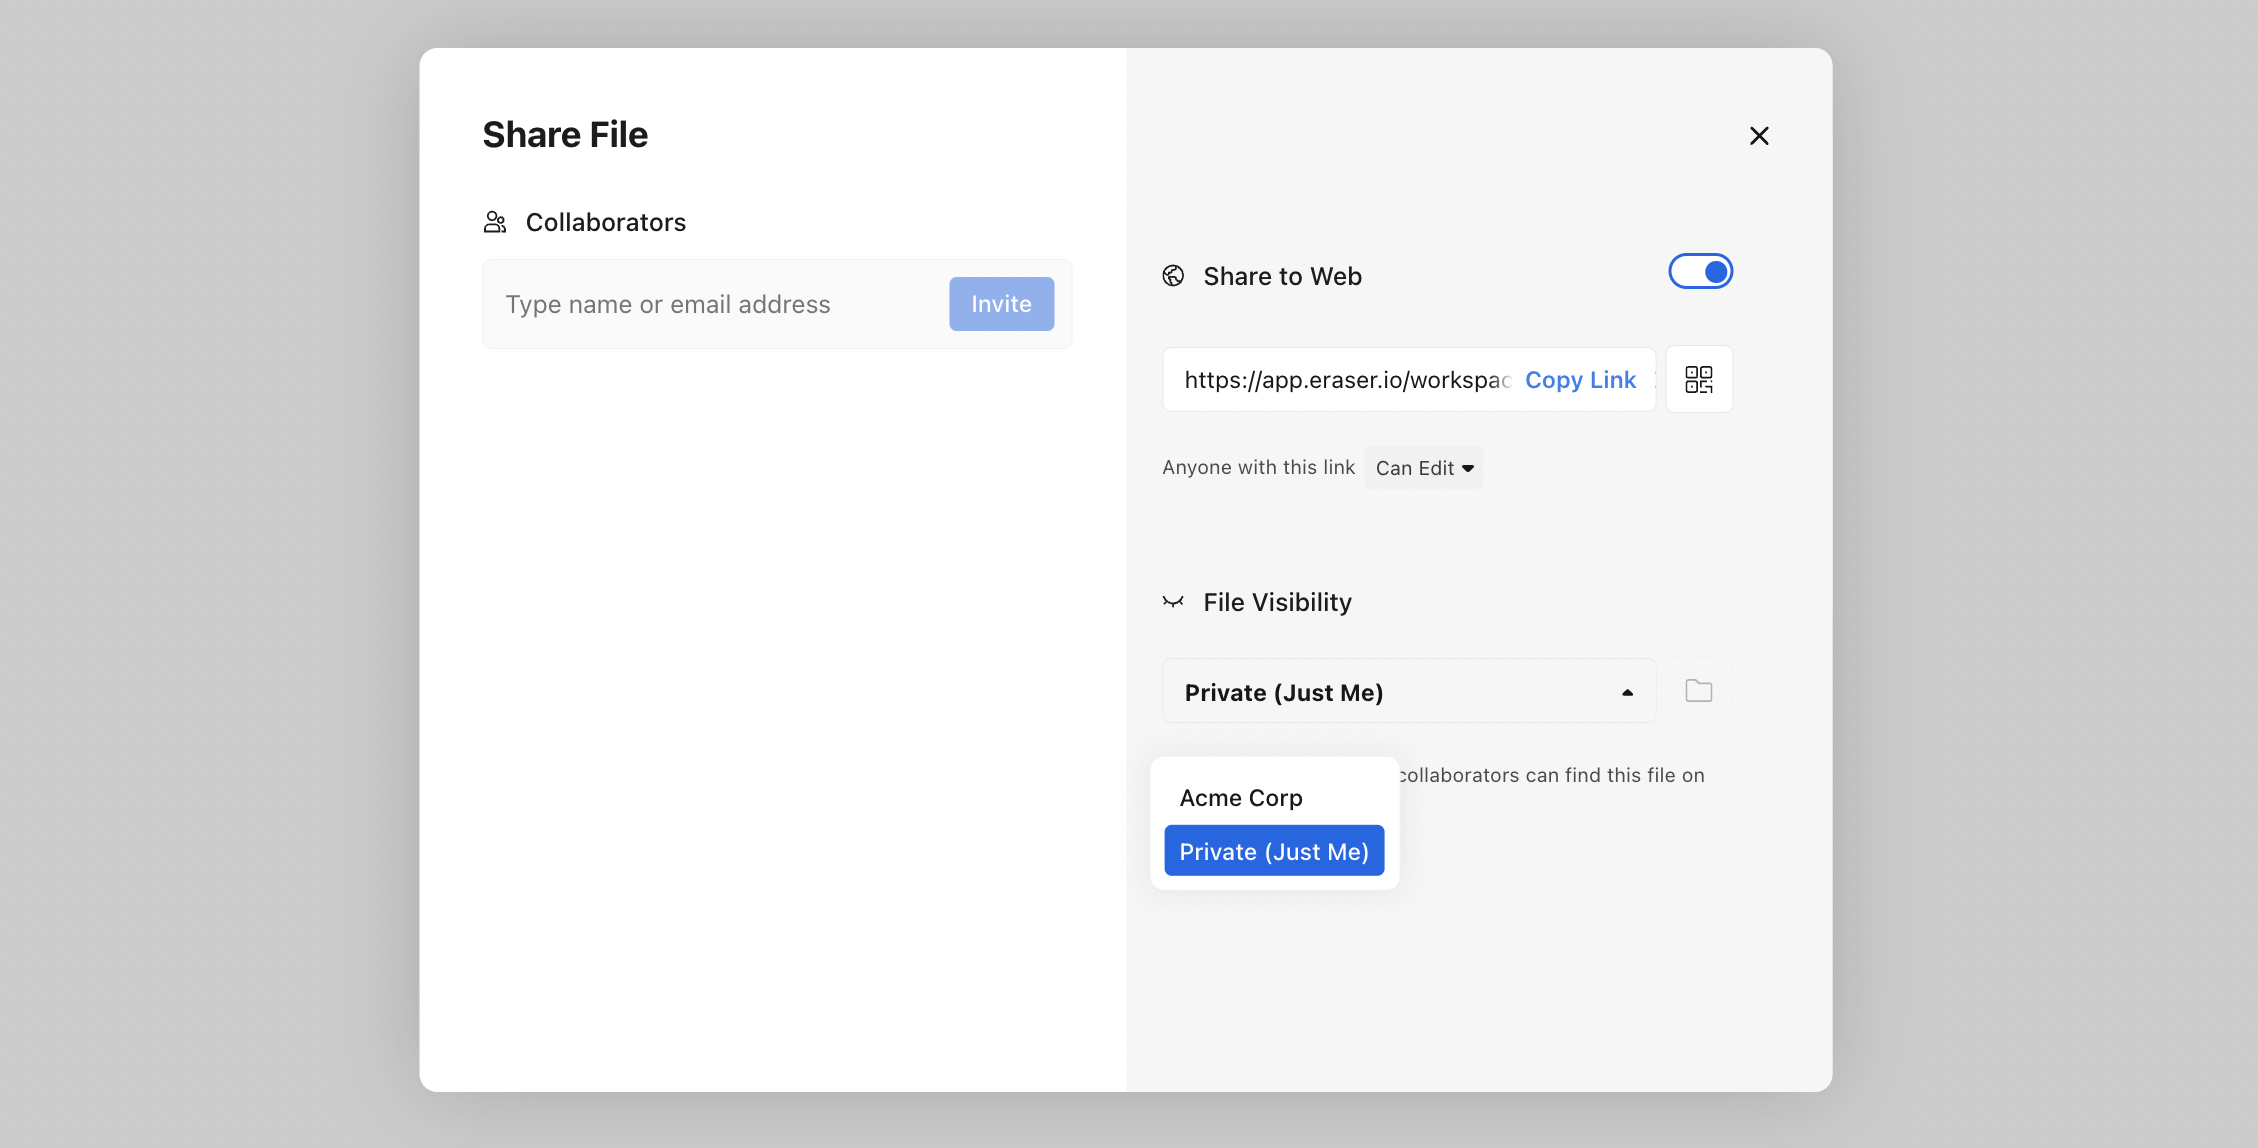2258x1148 pixels.
Task: Open the Can Edit permission dropdown
Action: (x=1424, y=468)
